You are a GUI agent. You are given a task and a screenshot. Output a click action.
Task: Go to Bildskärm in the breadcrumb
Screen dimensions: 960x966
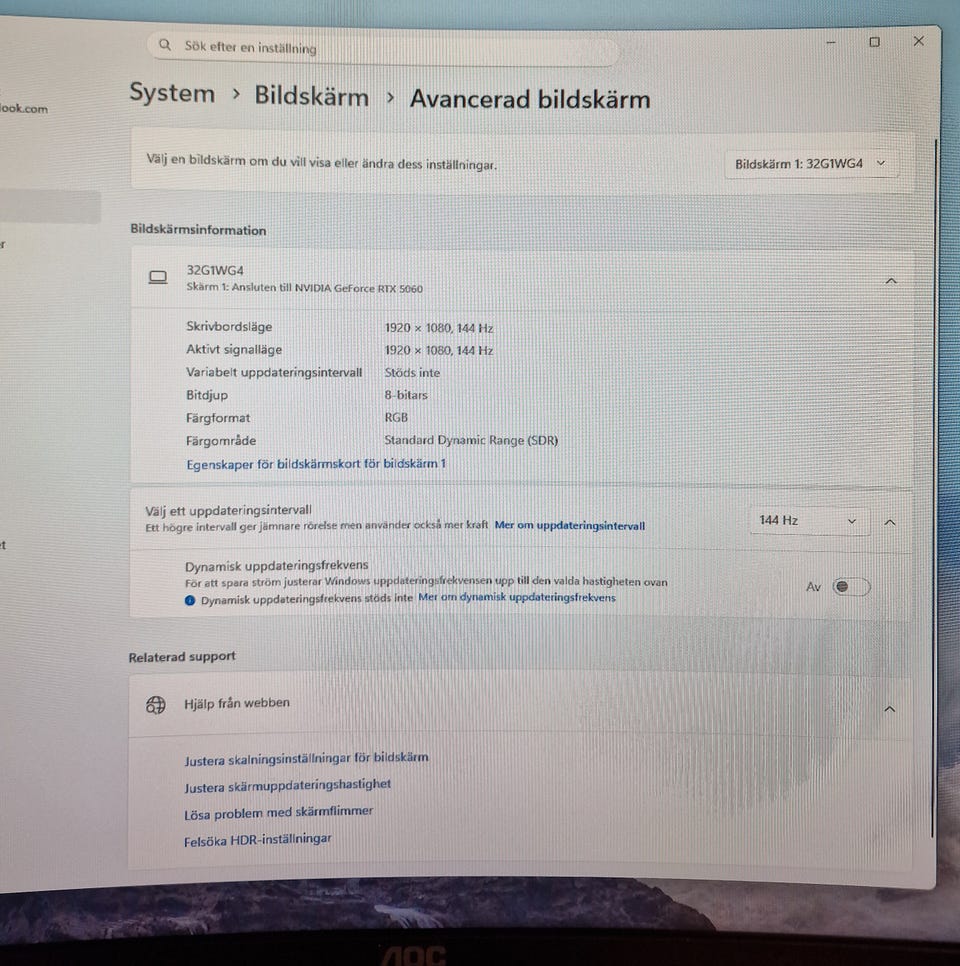pyautogui.click(x=311, y=96)
